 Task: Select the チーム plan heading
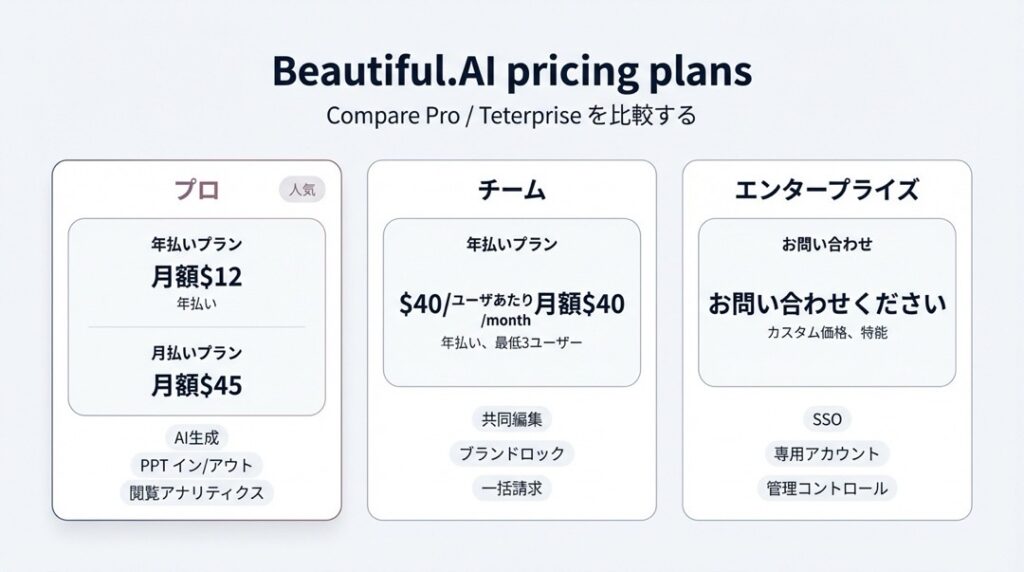point(512,190)
